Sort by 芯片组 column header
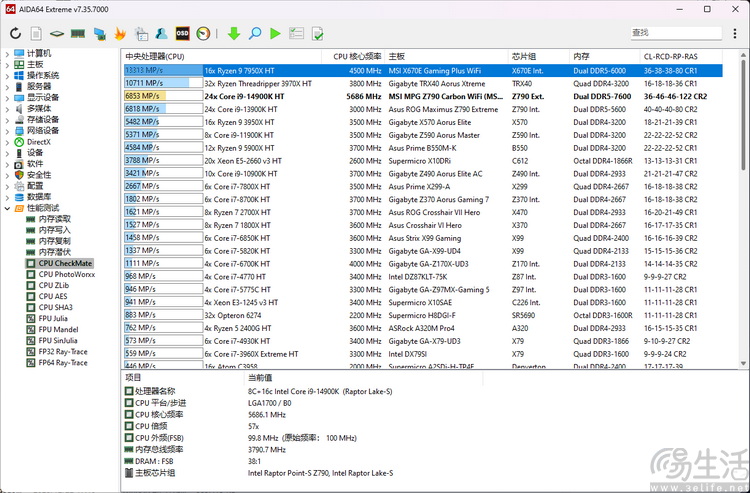The image size is (750, 493). pos(539,56)
